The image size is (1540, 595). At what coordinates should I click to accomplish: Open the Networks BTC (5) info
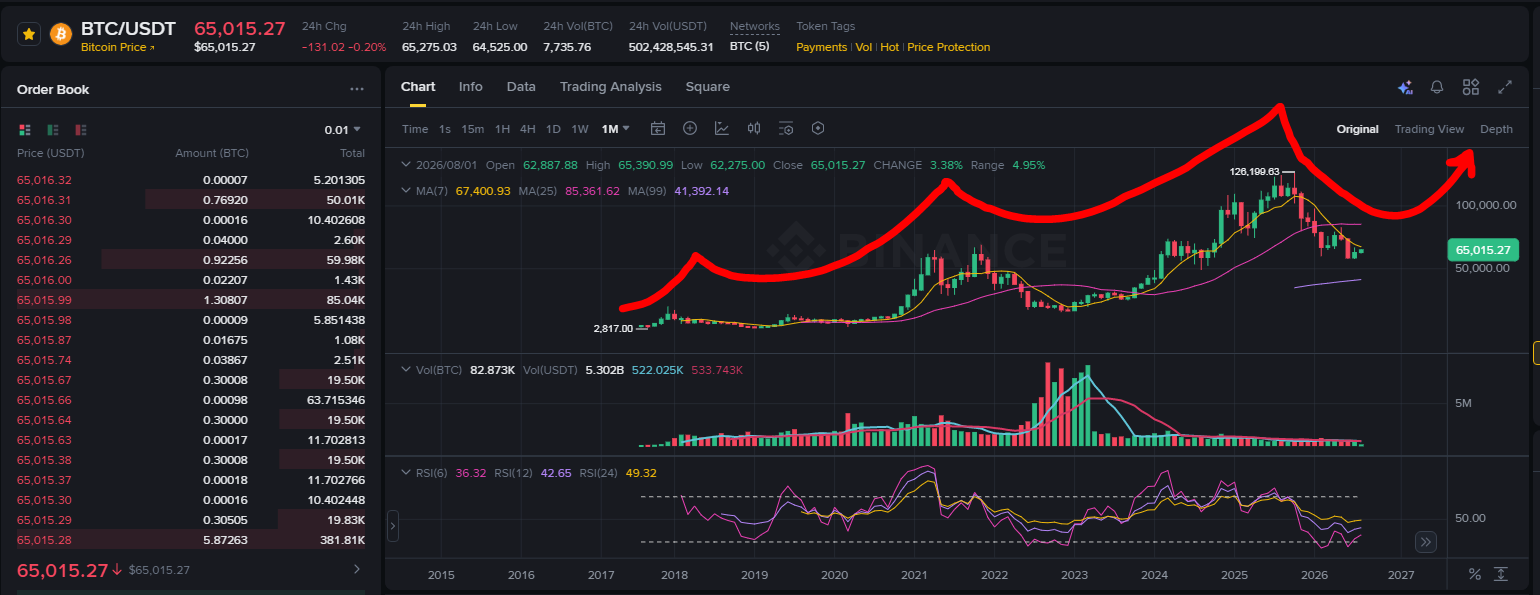tap(750, 47)
